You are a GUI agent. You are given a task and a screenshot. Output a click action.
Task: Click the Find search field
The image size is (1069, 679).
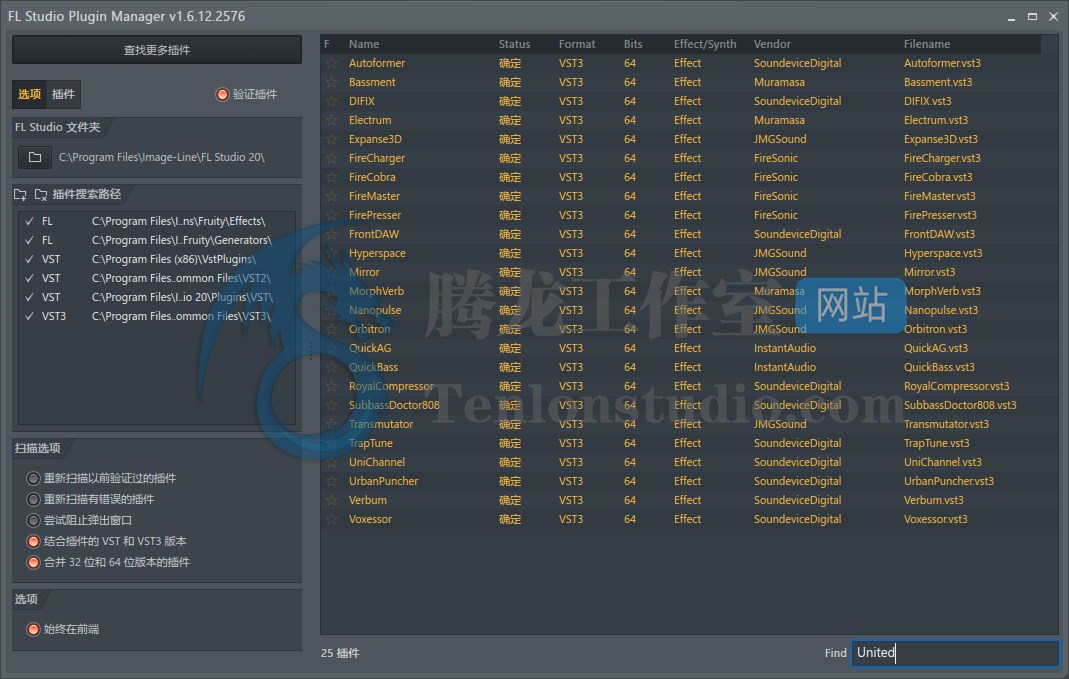pyautogui.click(x=955, y=653)
